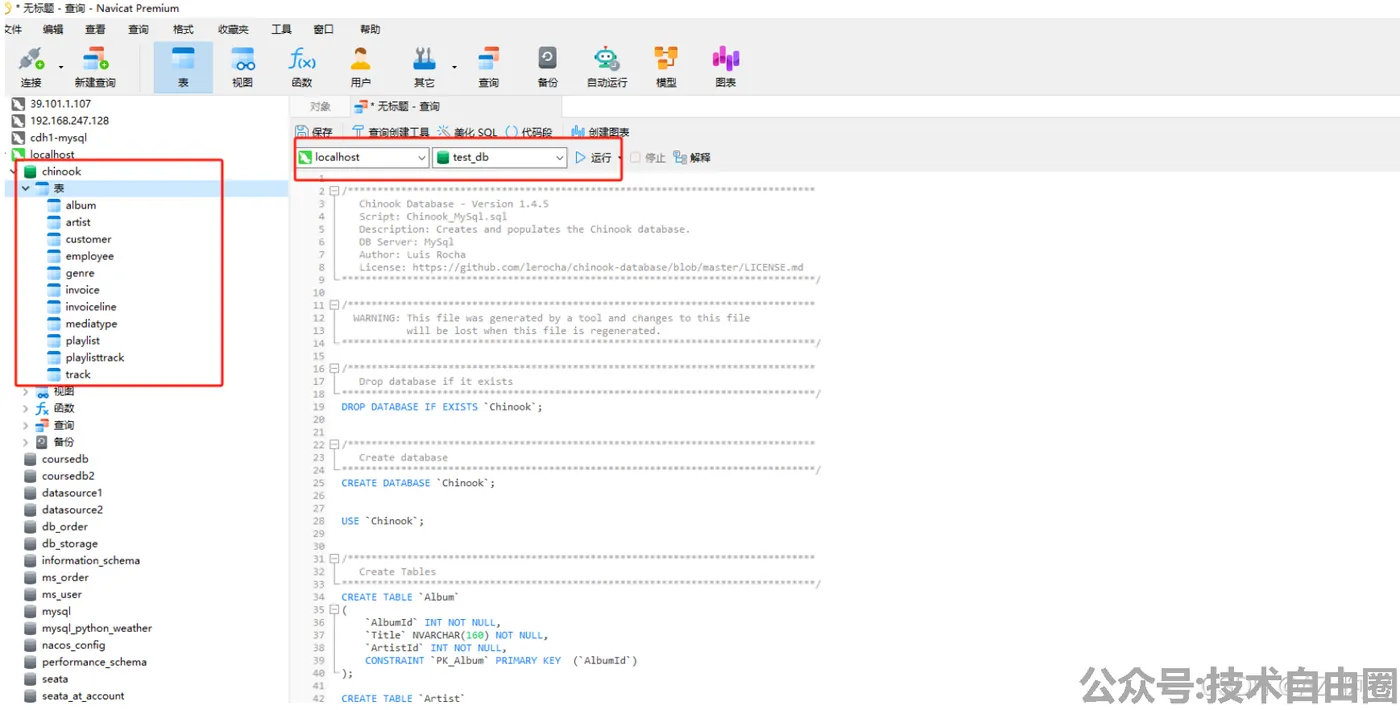Expand the 备份 node under chinook
Viewport: 1400px width, 710px height.
(26, 442)
